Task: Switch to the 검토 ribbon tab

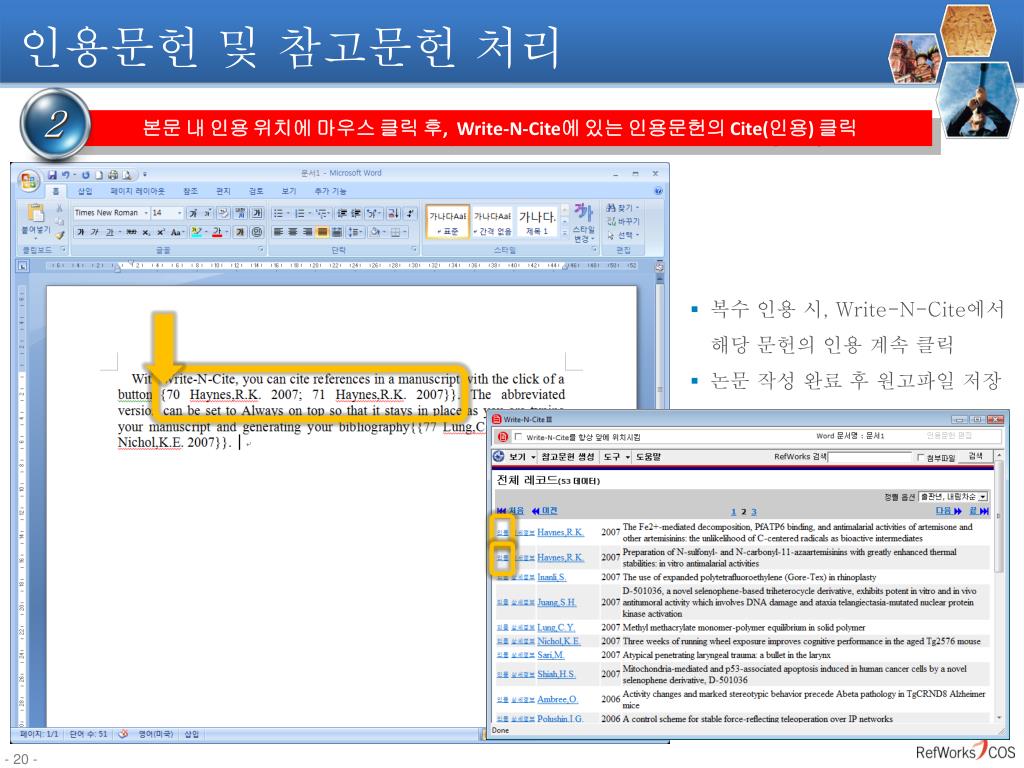Action: tap(256, 191)
